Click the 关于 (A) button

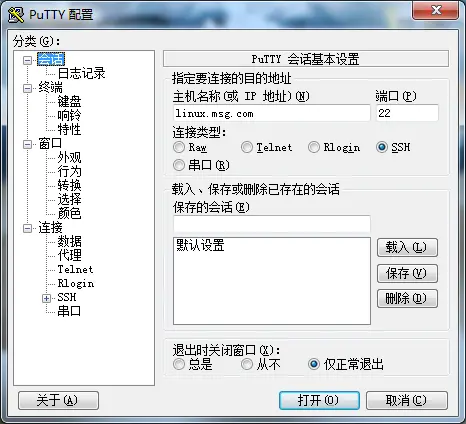[x=58, y=400]
